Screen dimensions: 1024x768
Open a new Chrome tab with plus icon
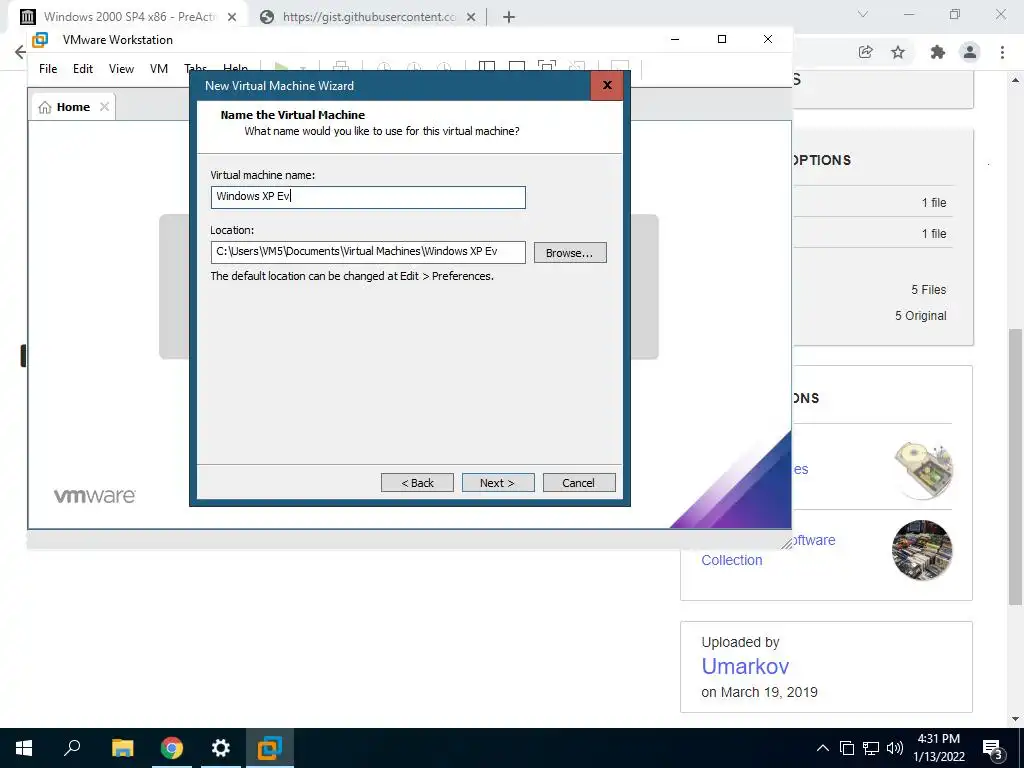[x=509, y=17]
